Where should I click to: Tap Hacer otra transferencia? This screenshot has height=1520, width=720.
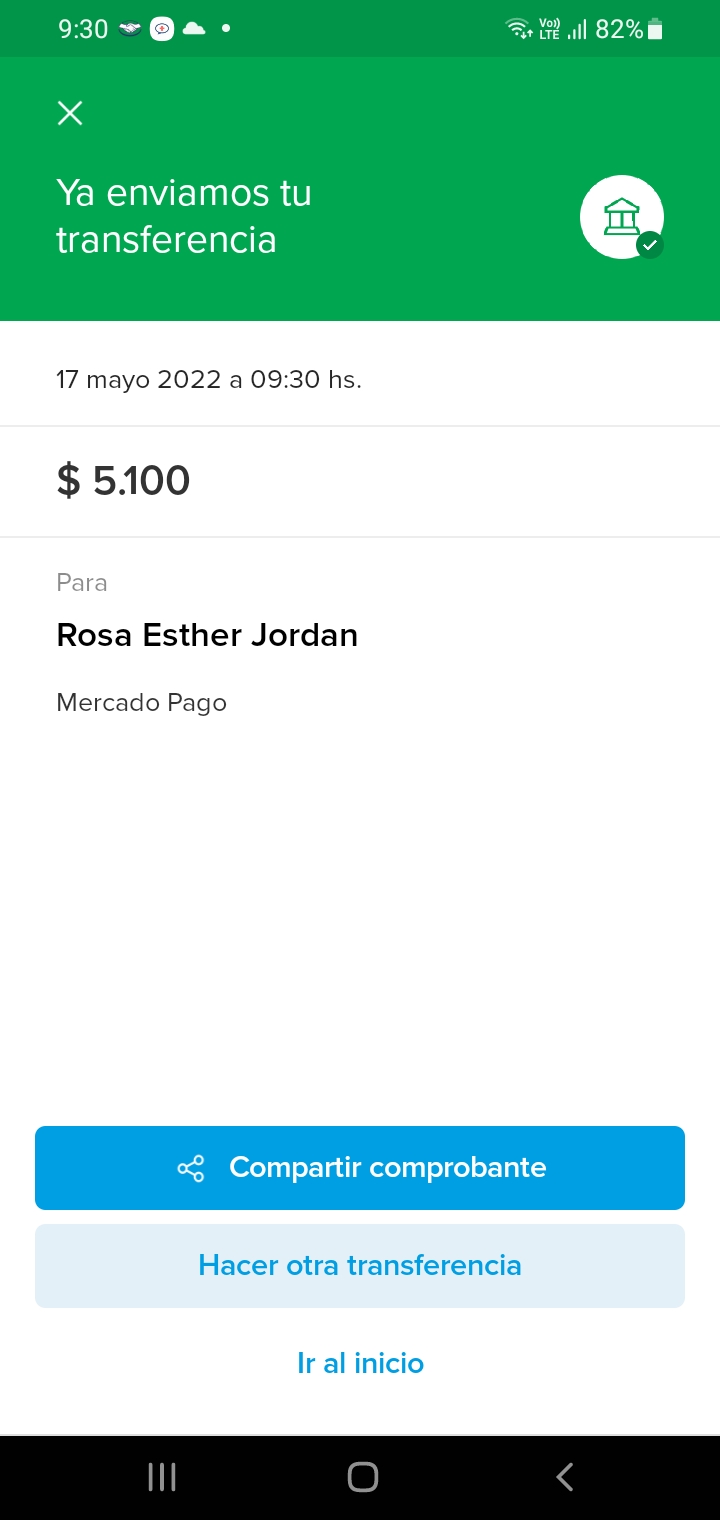[x=360, y=1265]
